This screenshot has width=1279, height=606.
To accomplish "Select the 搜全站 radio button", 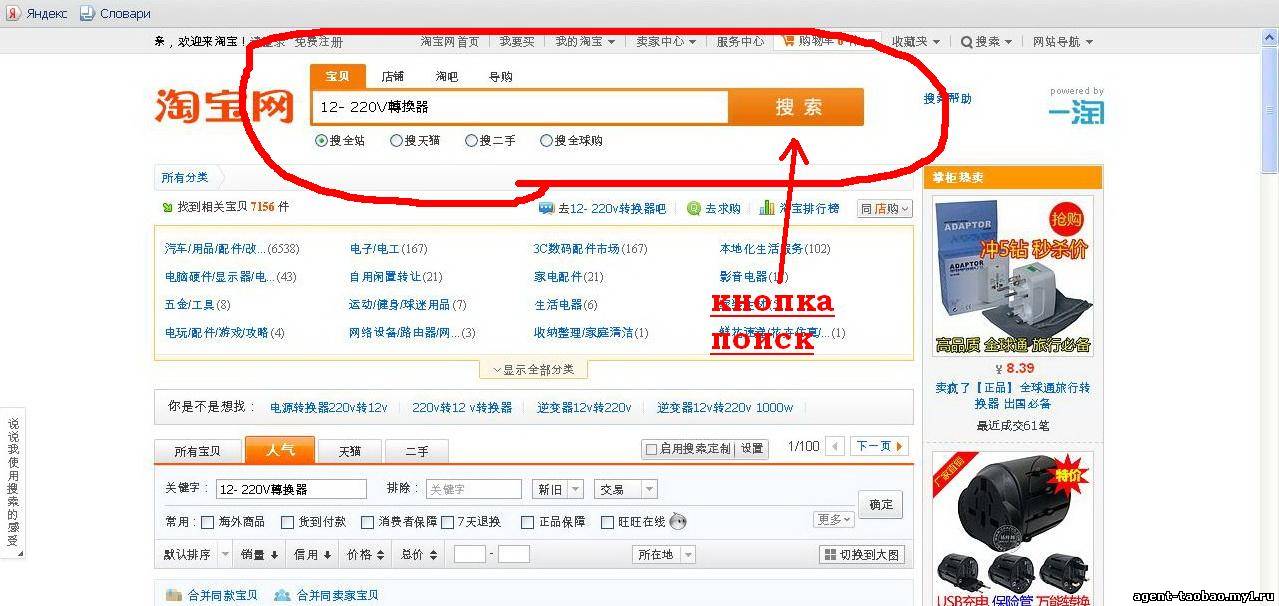I will point(321,141).
